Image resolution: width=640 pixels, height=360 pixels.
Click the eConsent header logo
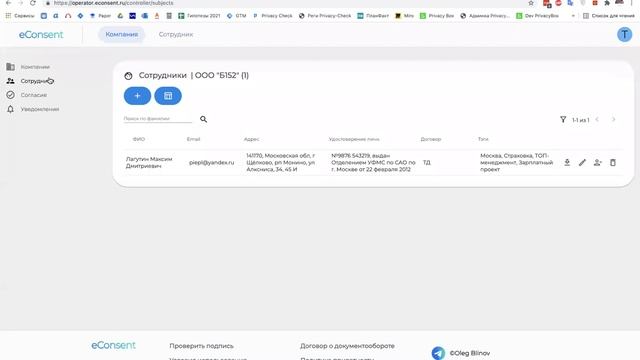[x=41, y=35]
